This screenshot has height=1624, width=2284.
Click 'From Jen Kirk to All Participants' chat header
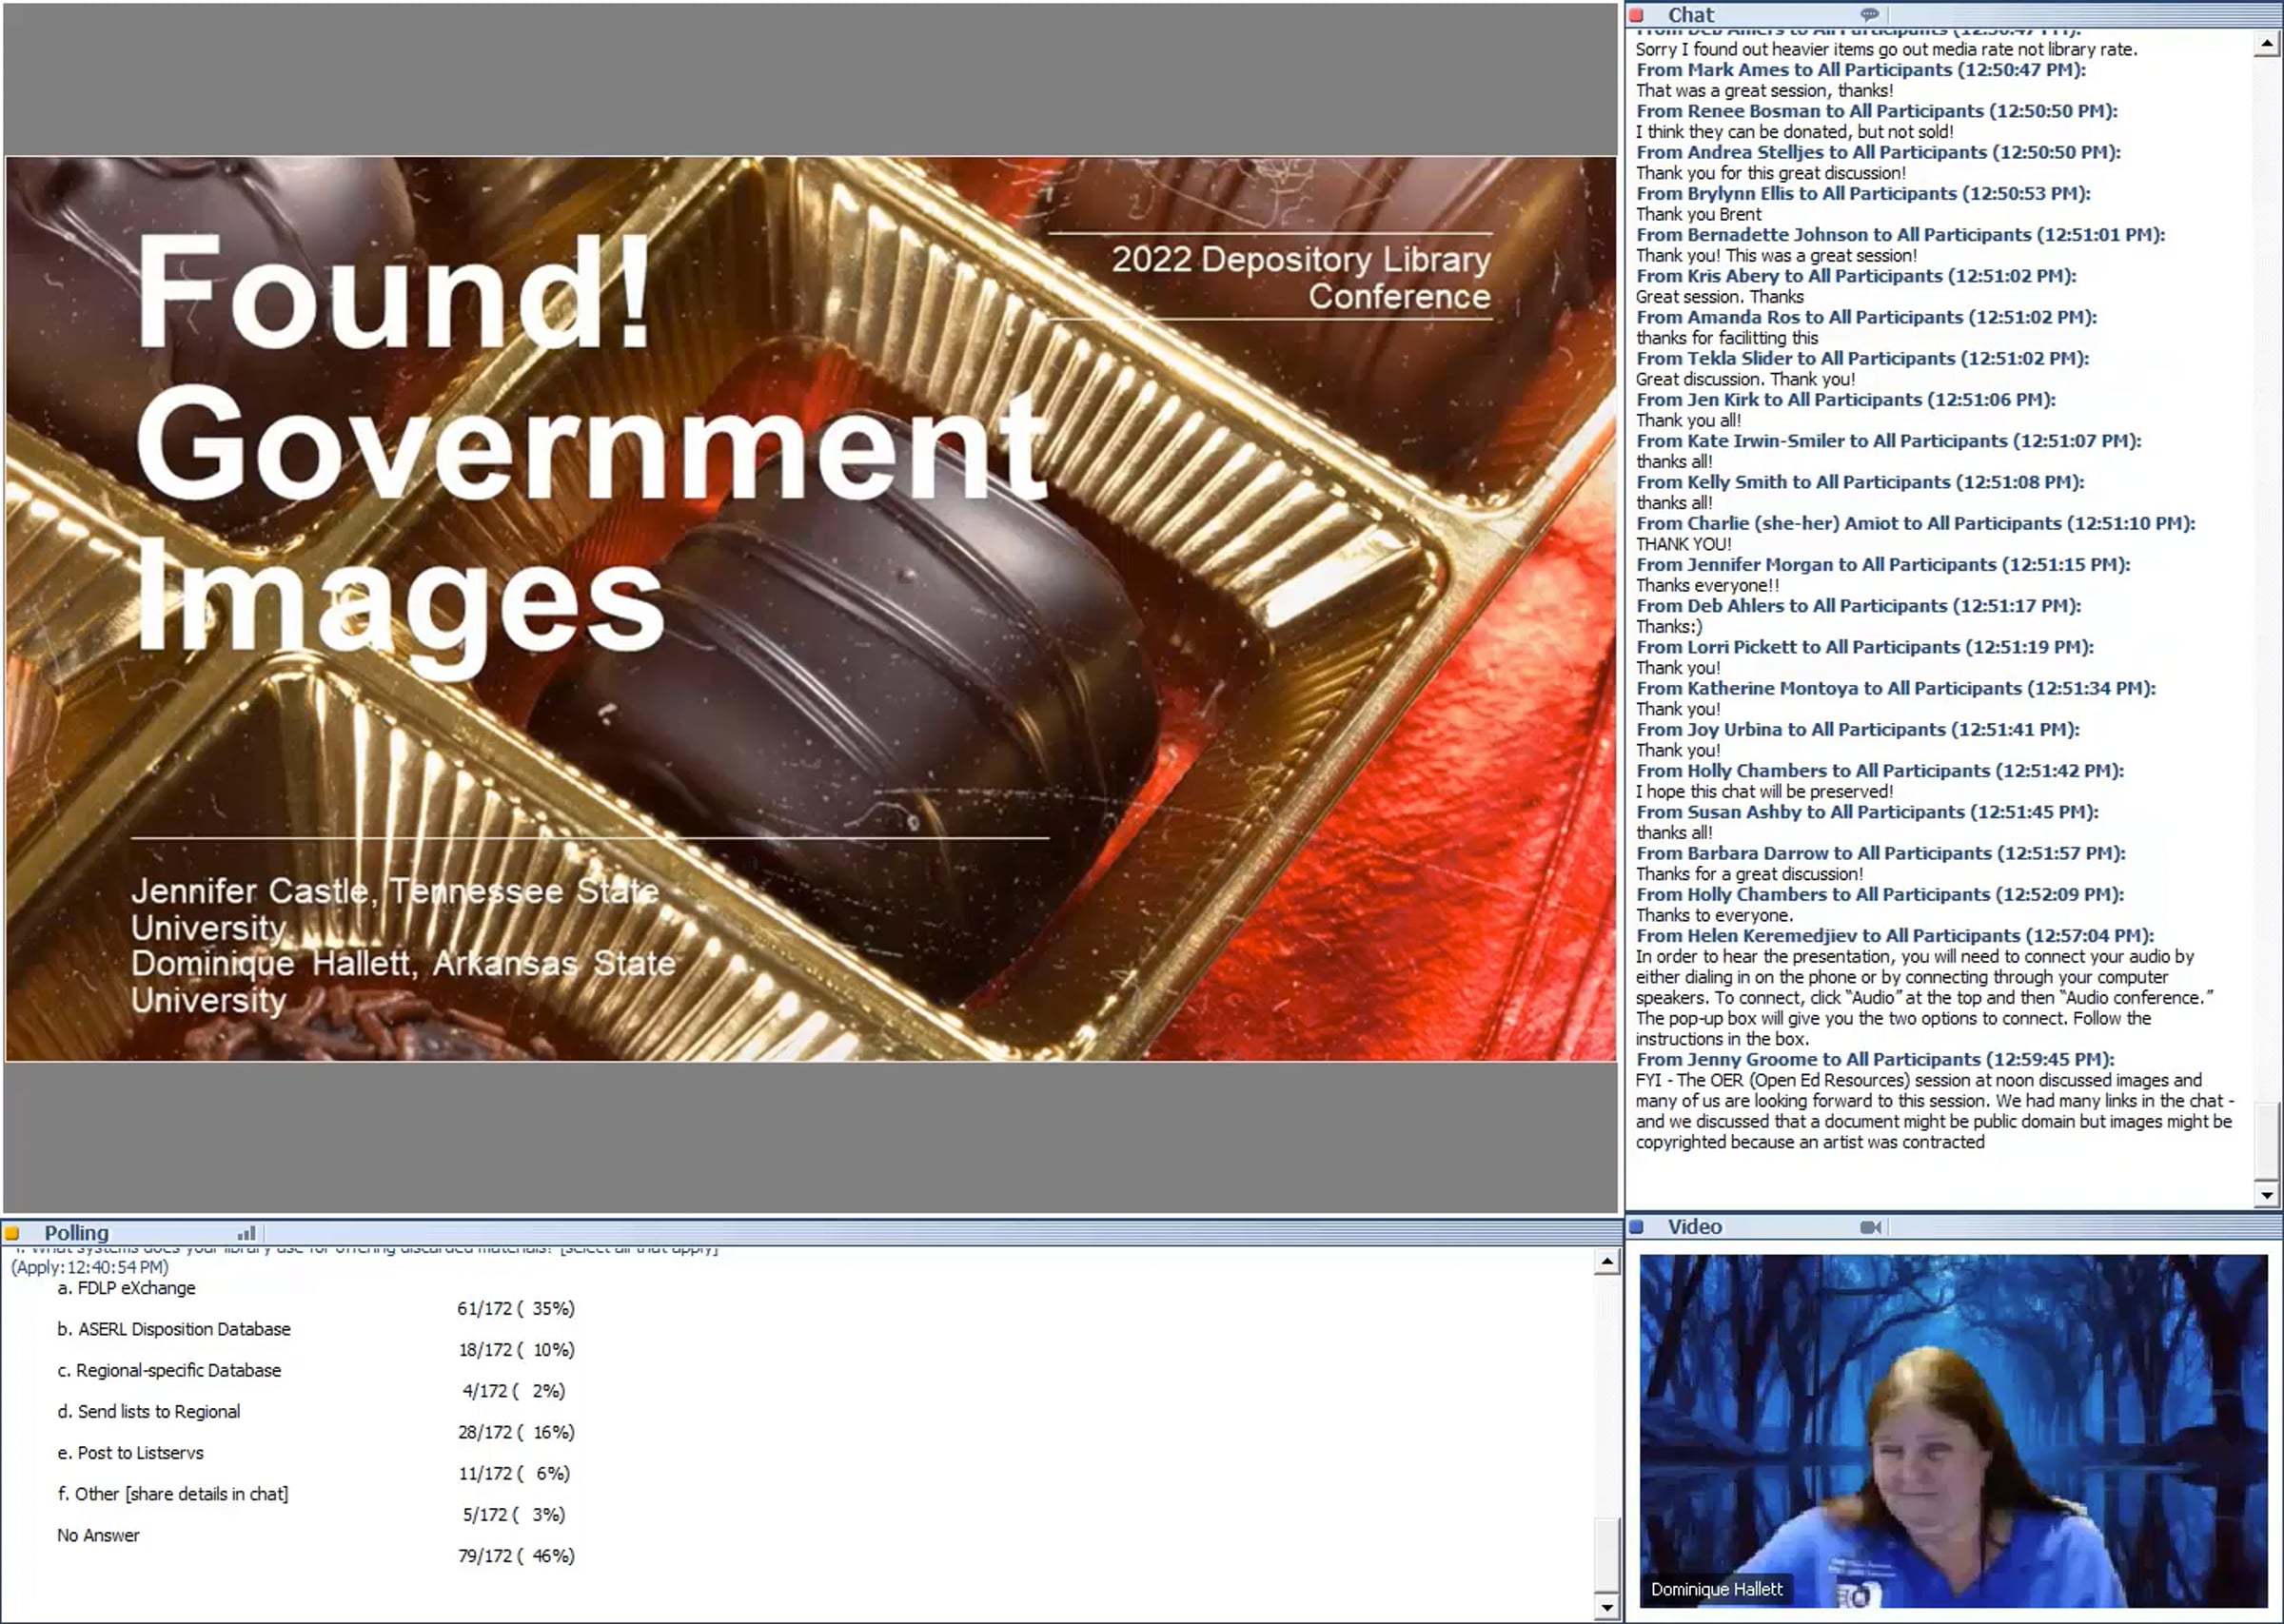(x=1846, y=400)
